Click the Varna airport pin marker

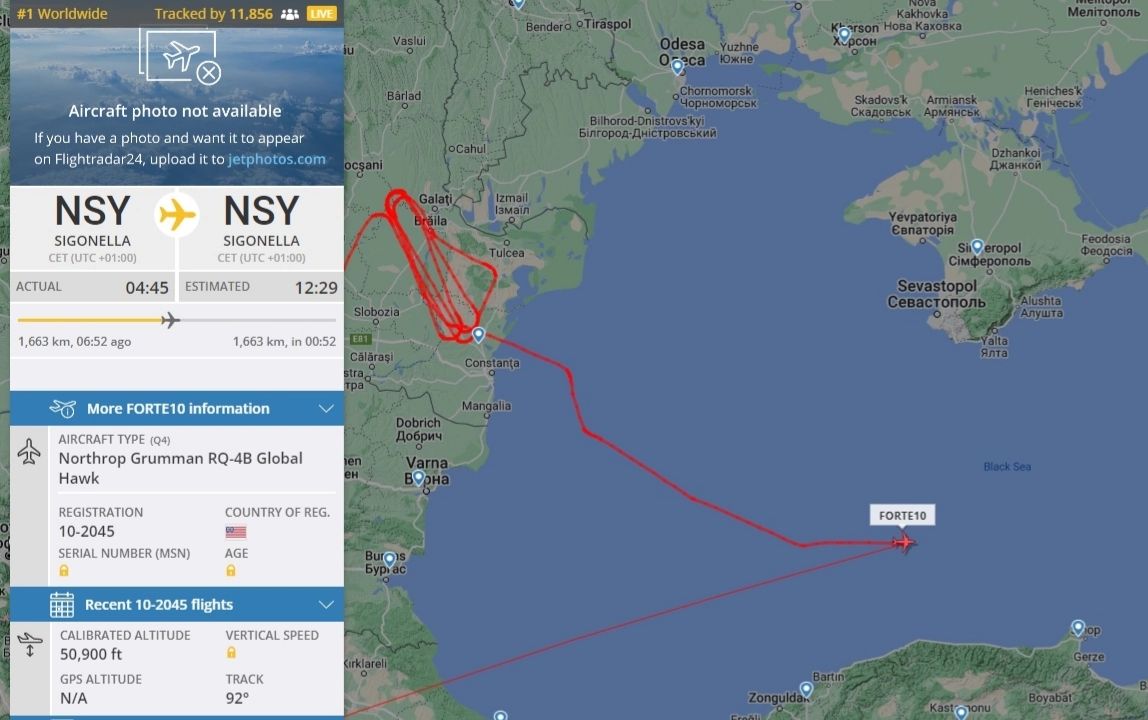click(x=418, y=478)
